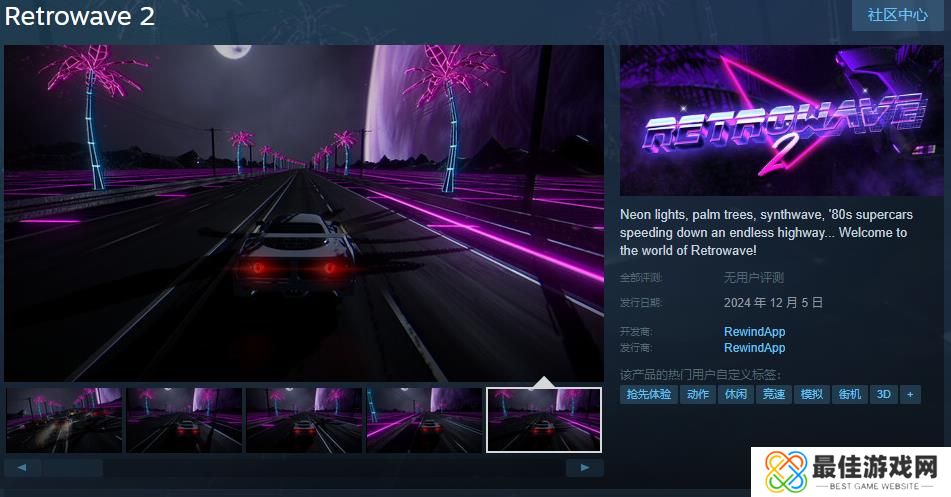Open the RewindApp link next to 开发商
Screen dimensions: 951x497
pos(754,332)
